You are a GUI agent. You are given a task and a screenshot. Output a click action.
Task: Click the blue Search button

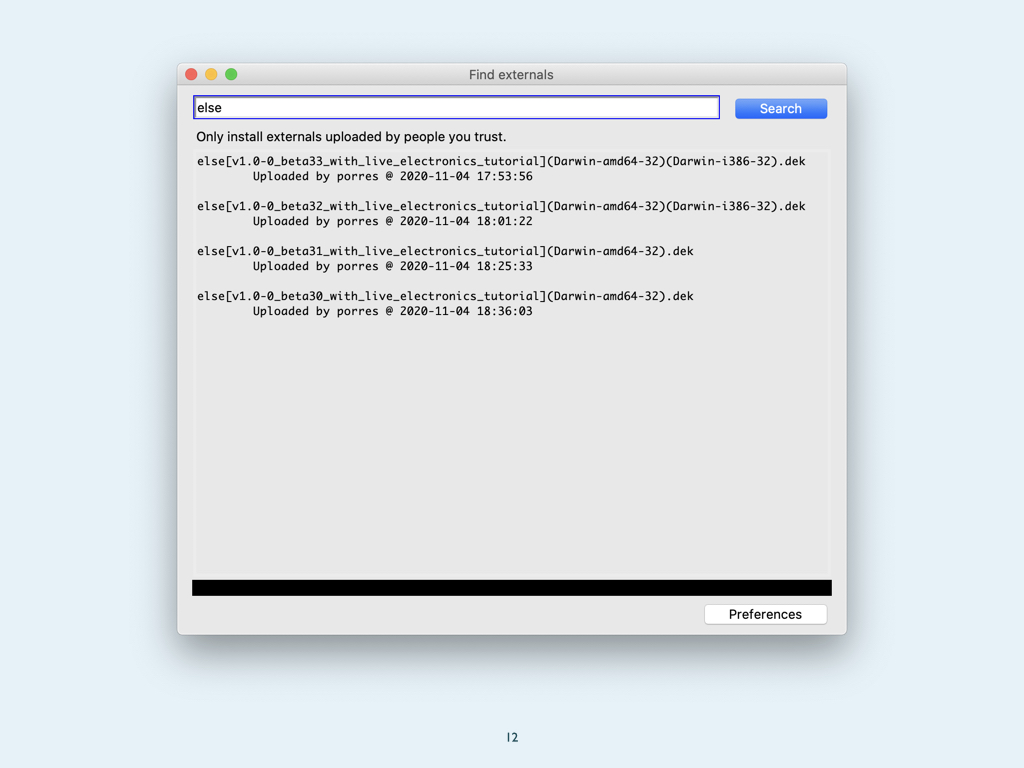(x=780, y=108)
